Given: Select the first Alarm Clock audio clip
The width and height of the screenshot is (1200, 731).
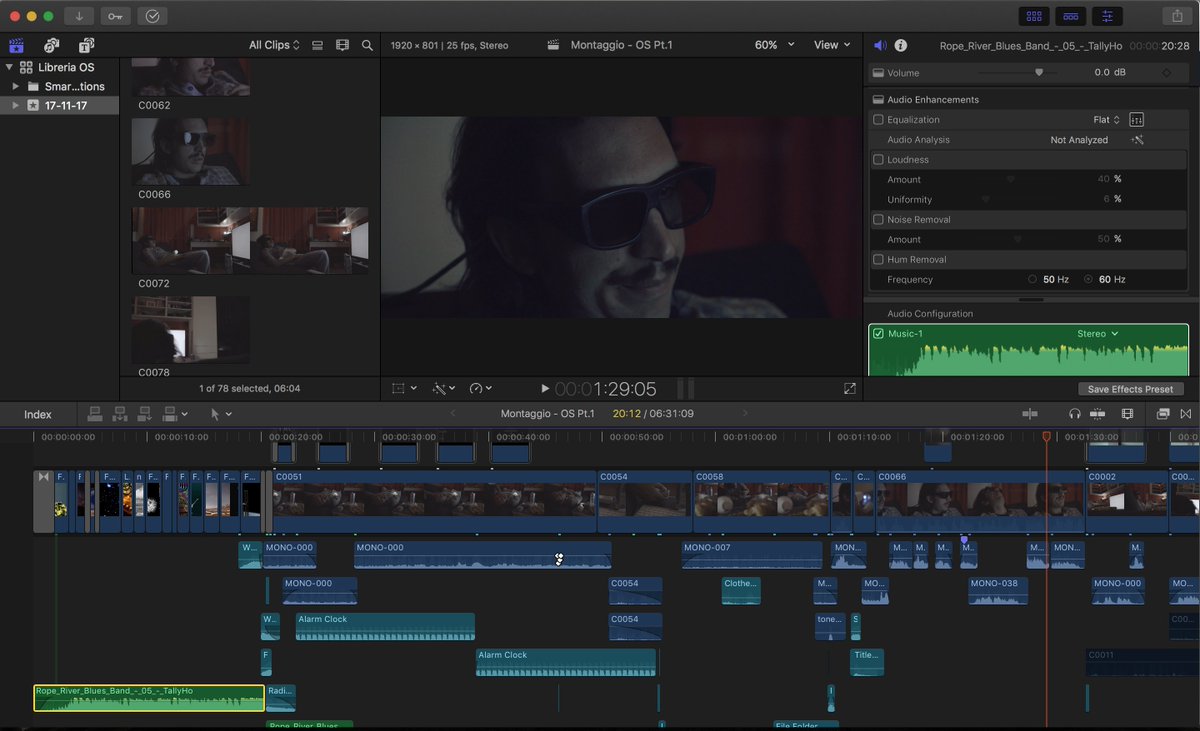Looking at the screenshot, I should click(385, 627).
